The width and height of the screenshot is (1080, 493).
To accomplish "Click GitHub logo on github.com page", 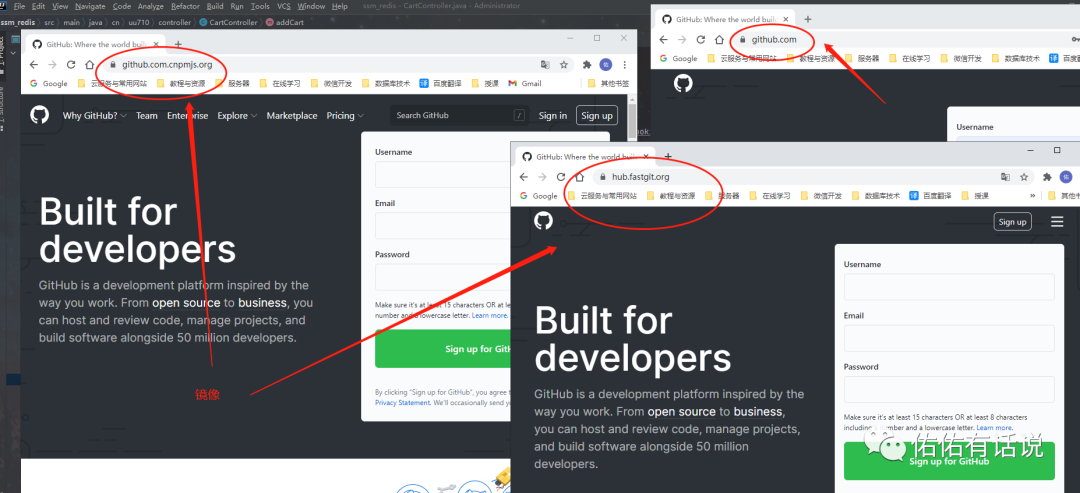I will click(x=683, y=84).
